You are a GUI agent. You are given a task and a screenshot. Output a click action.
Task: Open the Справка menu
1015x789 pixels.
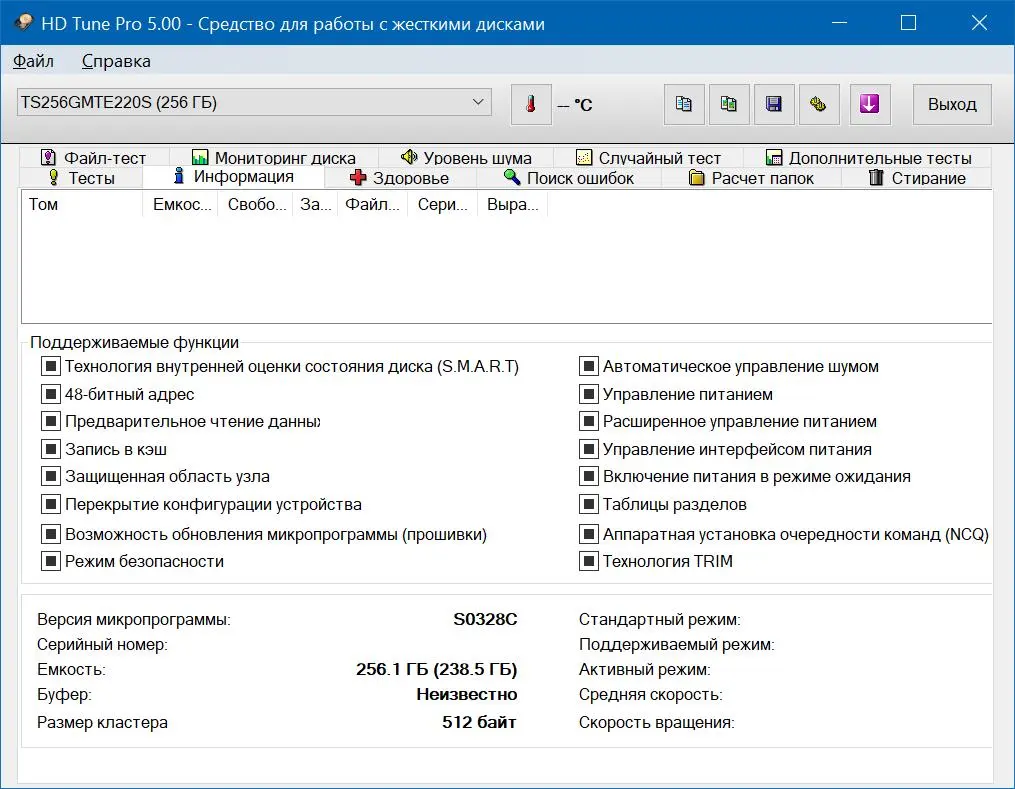click(x=116, y=61)
